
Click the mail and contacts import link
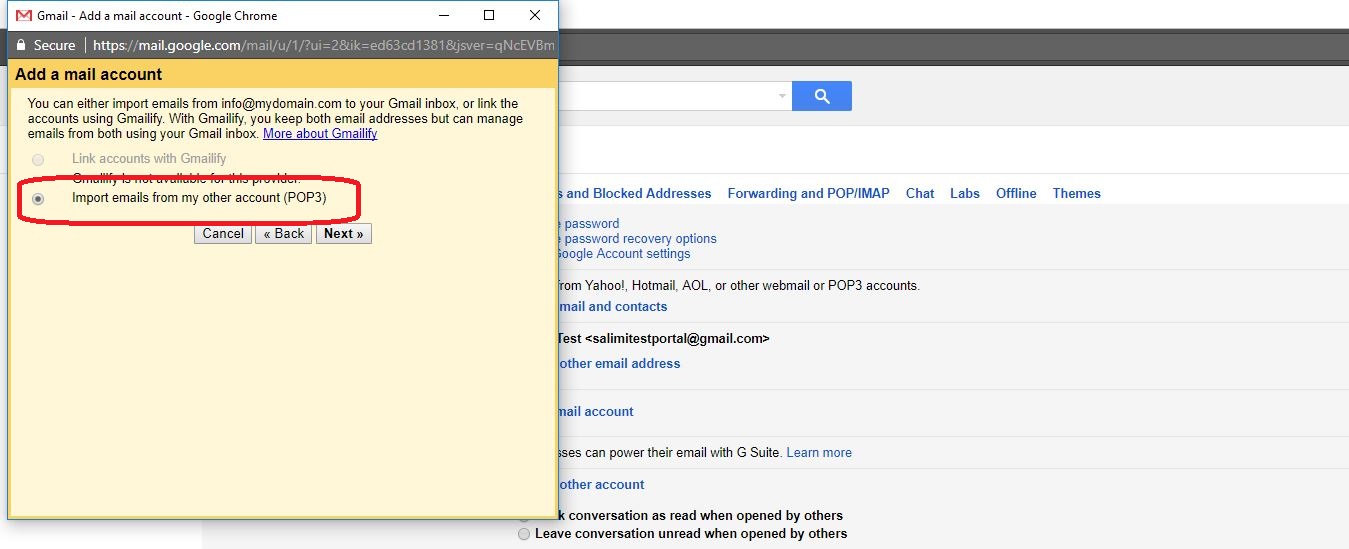[x=611, y=306]
